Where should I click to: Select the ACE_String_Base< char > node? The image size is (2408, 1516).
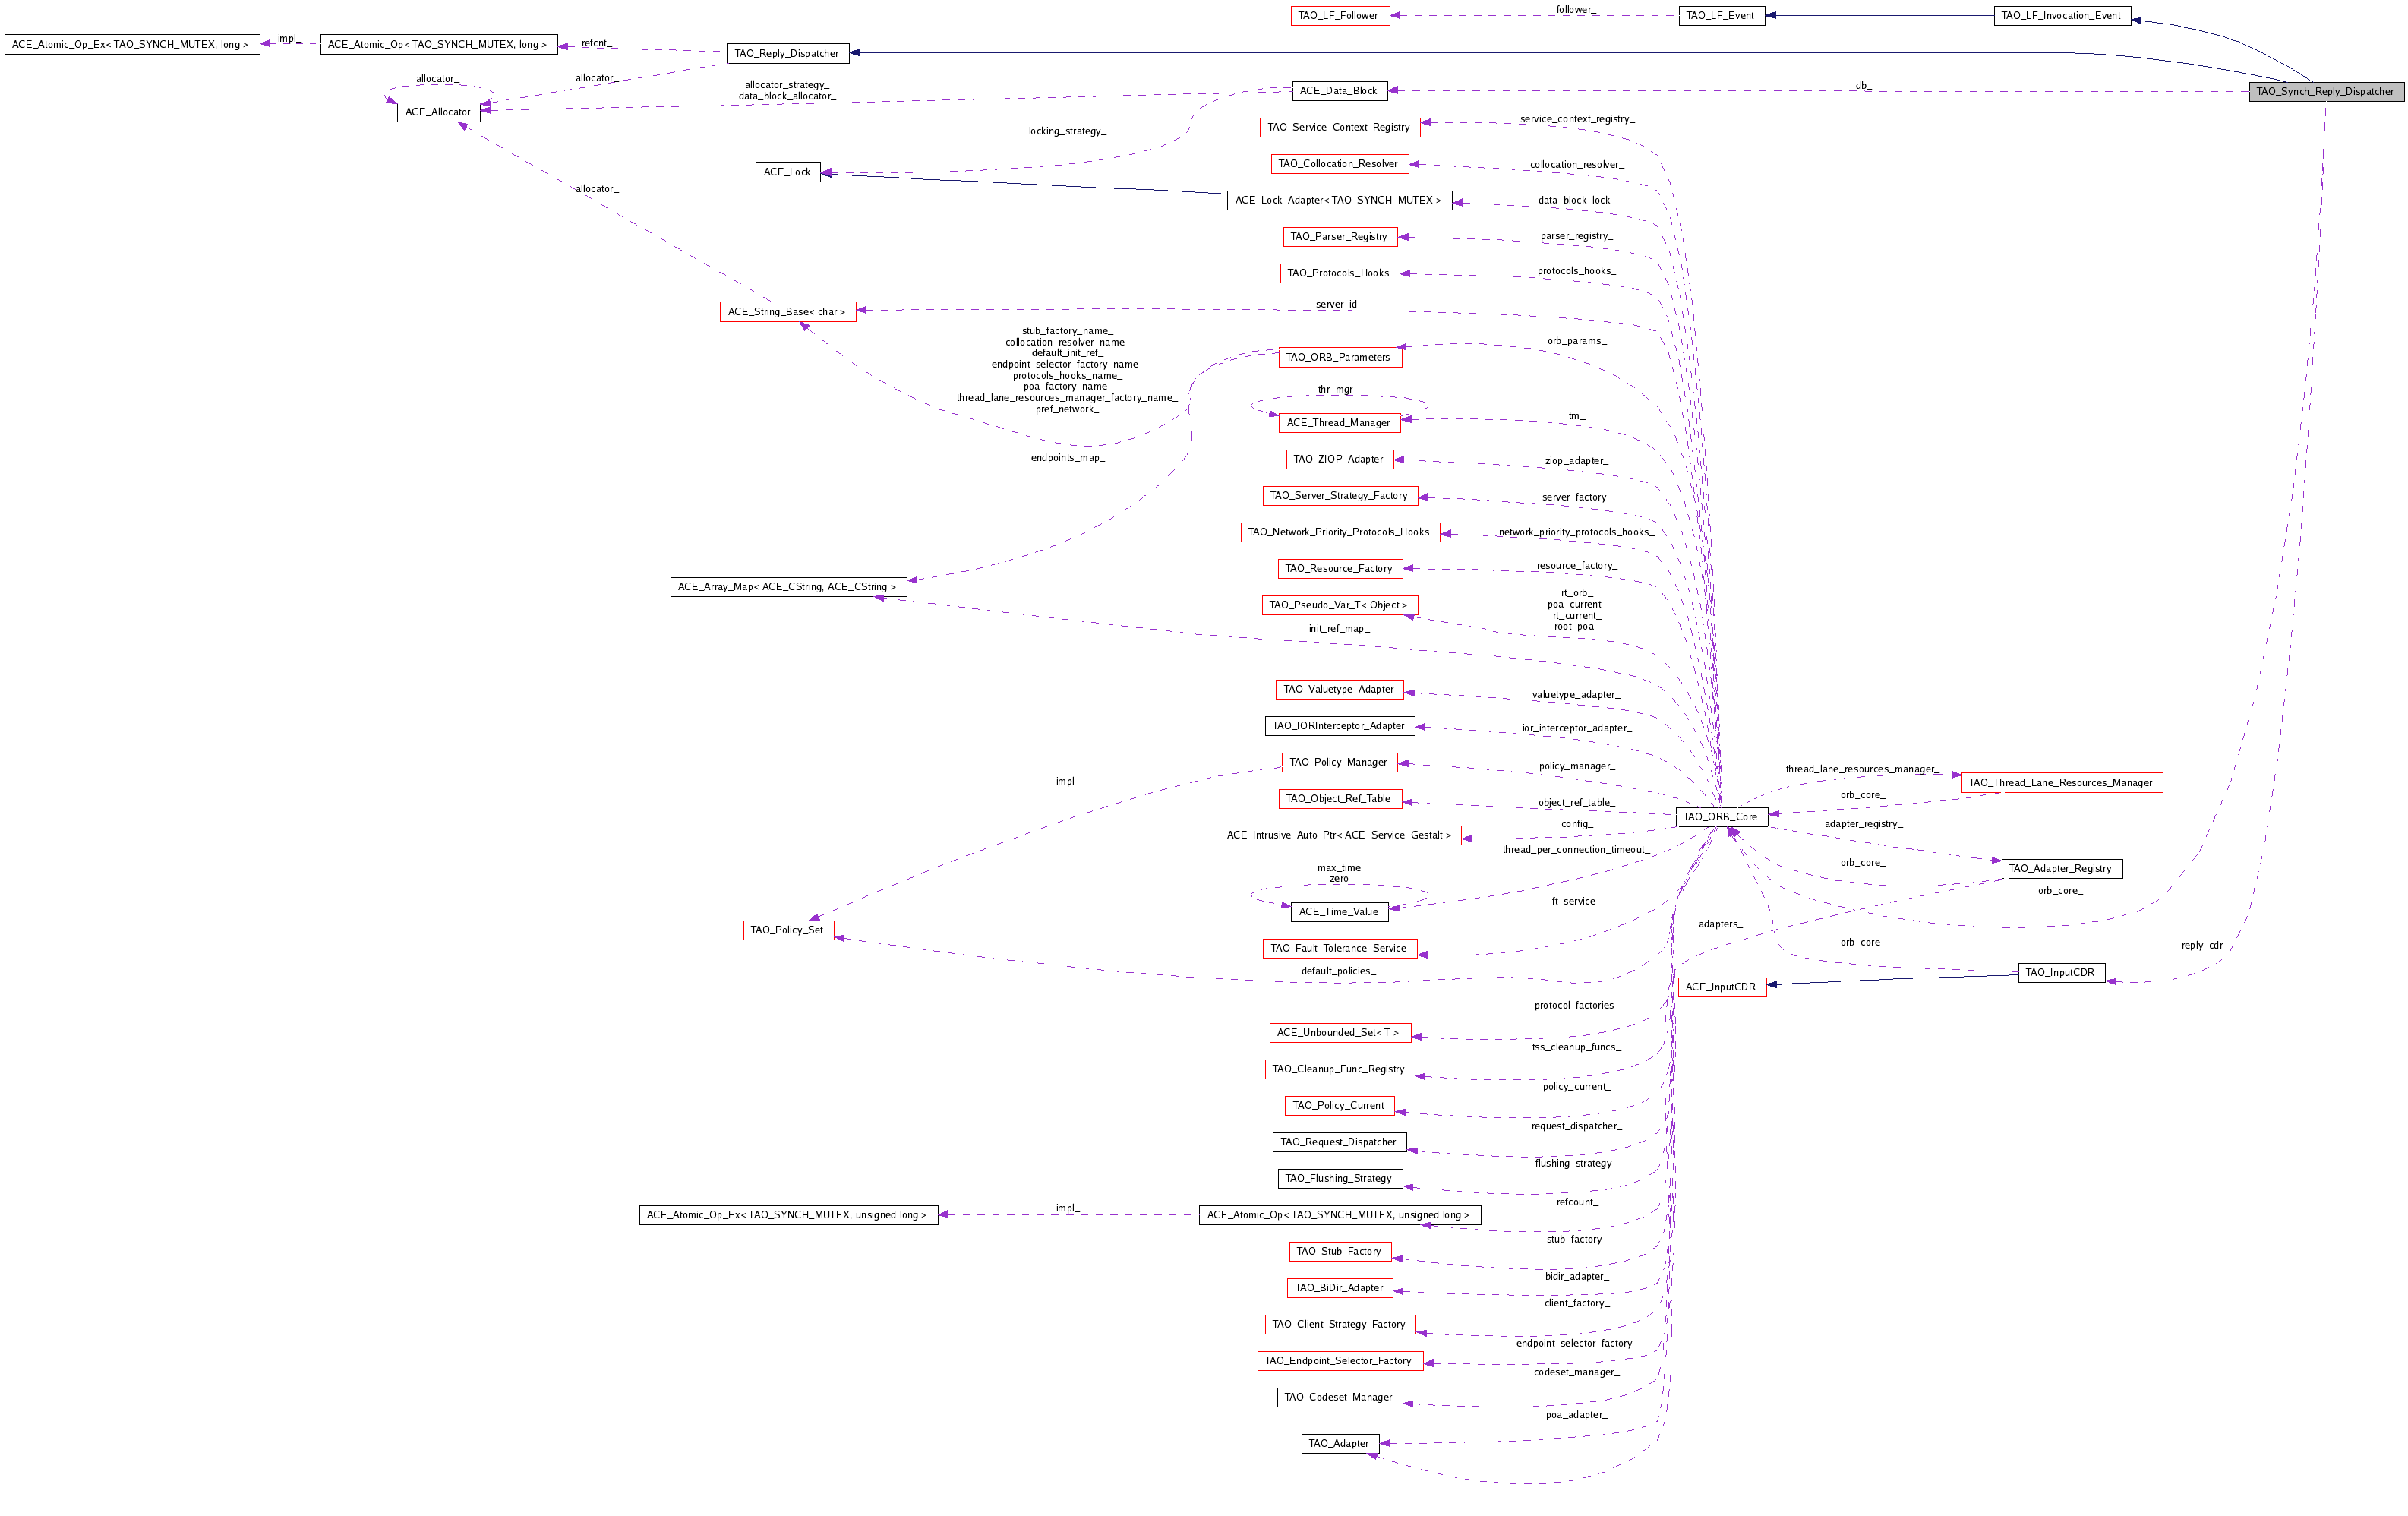point(787,312)
